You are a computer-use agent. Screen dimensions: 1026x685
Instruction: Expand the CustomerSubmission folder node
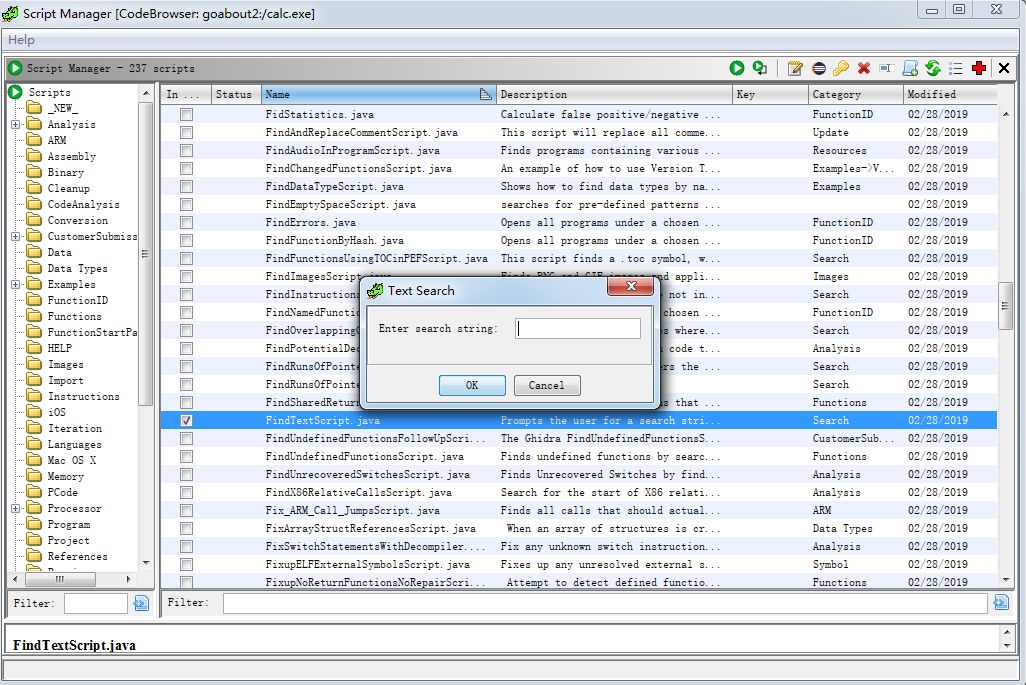16,236
